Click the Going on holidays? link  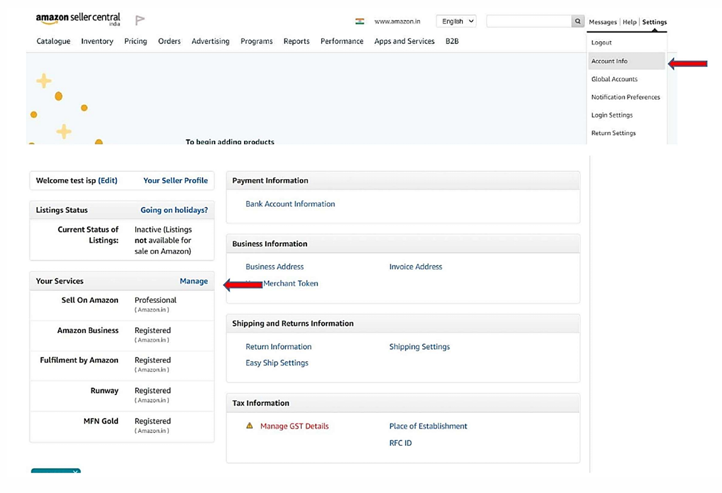point(174,211)
